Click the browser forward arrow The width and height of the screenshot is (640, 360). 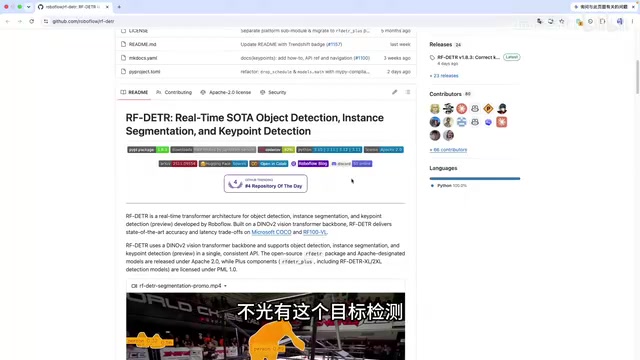point(20,21)
